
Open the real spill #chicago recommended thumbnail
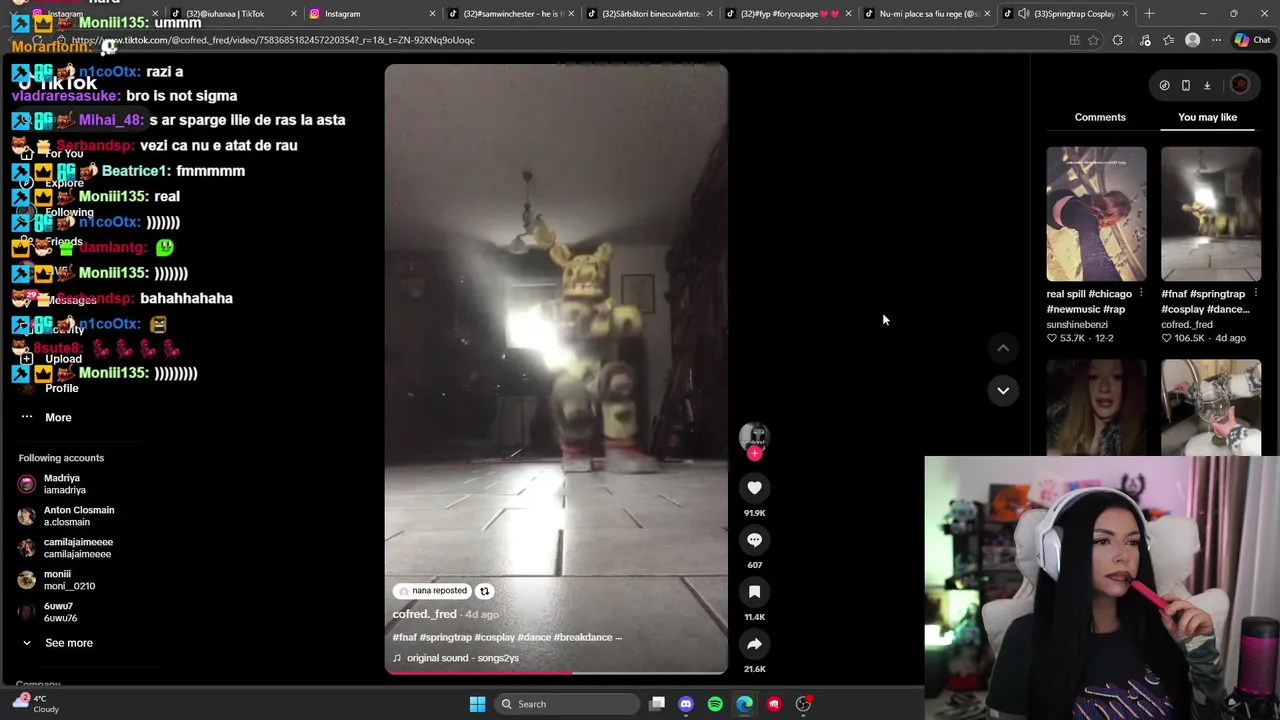click(x=1096, y=214)
